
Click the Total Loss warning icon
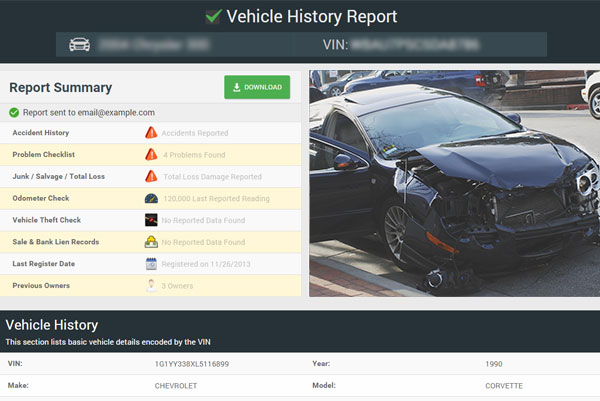[x=151, y=176]
